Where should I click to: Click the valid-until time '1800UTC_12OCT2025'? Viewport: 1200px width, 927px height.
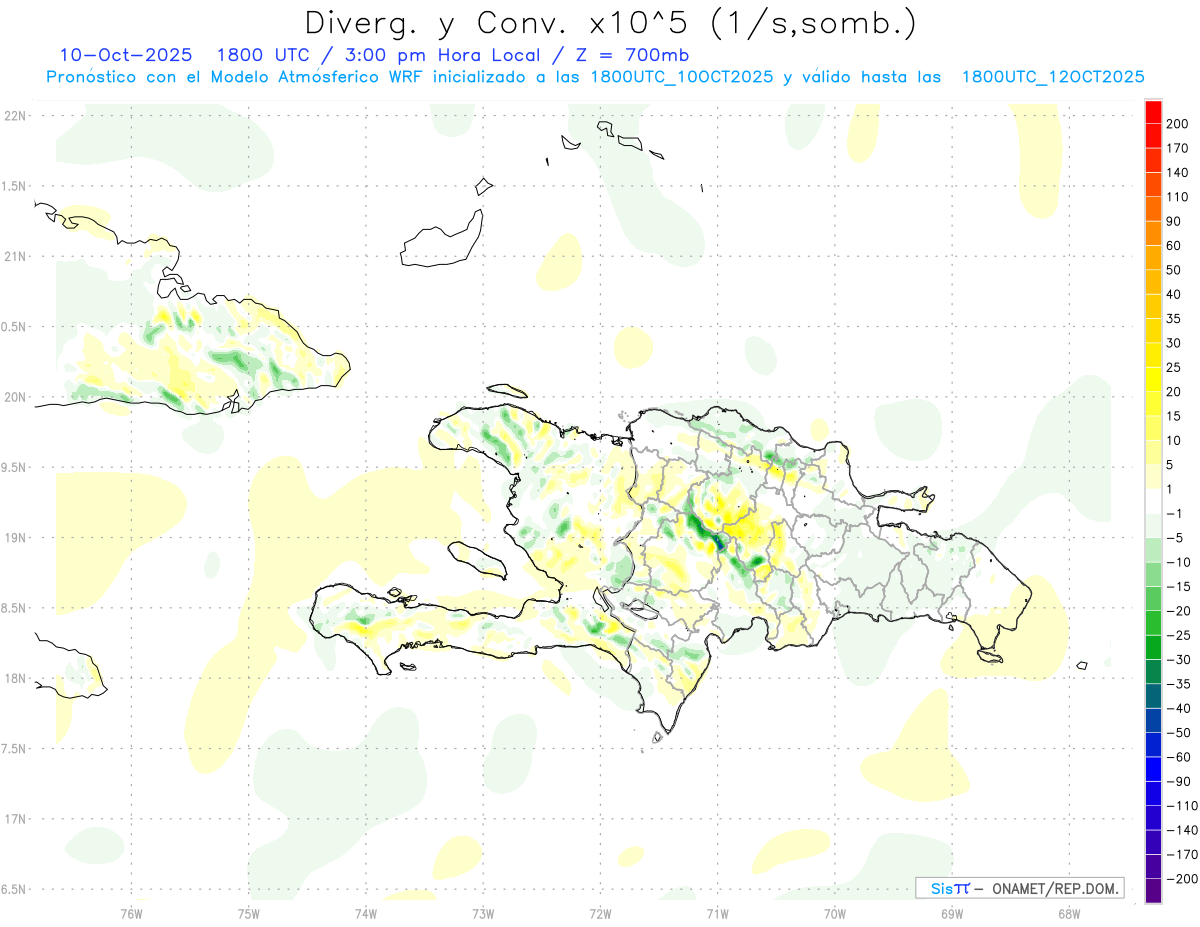1053,77
